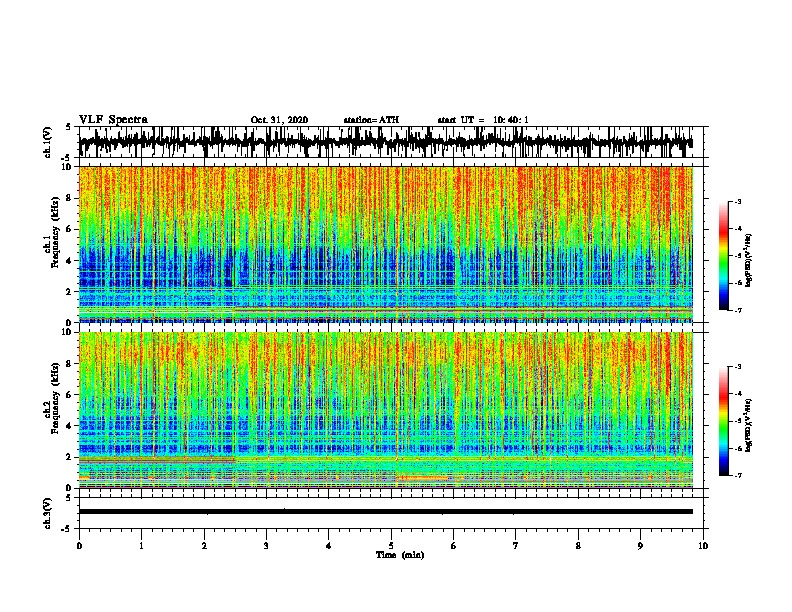This screenshot has height=612, width=792.
Task: Click the "8" kHz tick on ch.1 axis
Action: pyautogui.click(x=69, y=198)
